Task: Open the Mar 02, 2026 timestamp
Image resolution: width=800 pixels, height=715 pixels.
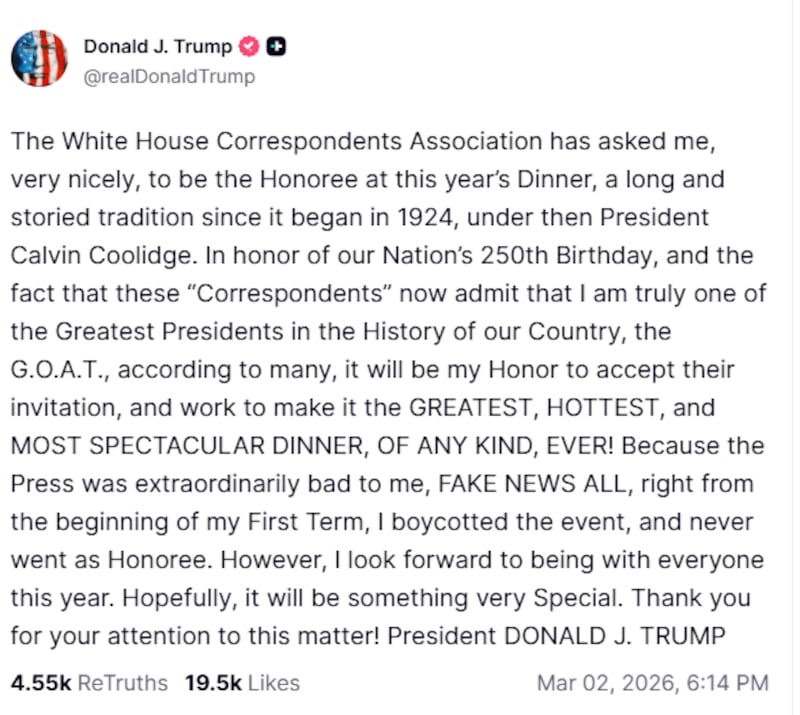Action: (606, 683)
